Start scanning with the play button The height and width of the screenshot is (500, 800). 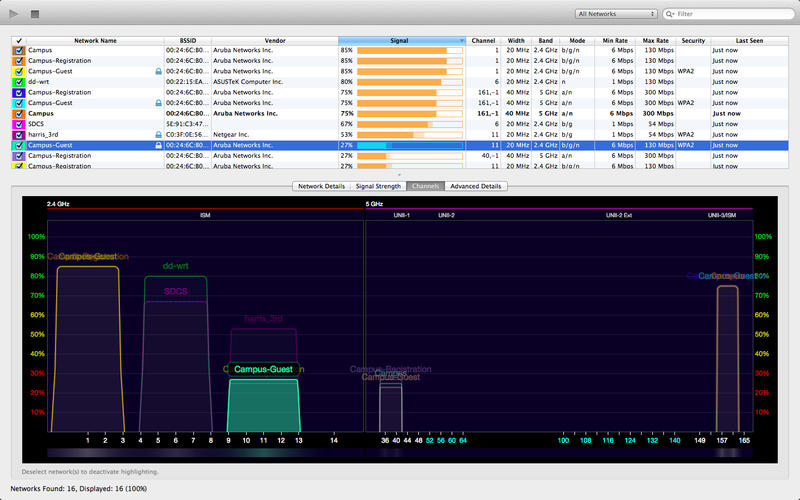14,14
